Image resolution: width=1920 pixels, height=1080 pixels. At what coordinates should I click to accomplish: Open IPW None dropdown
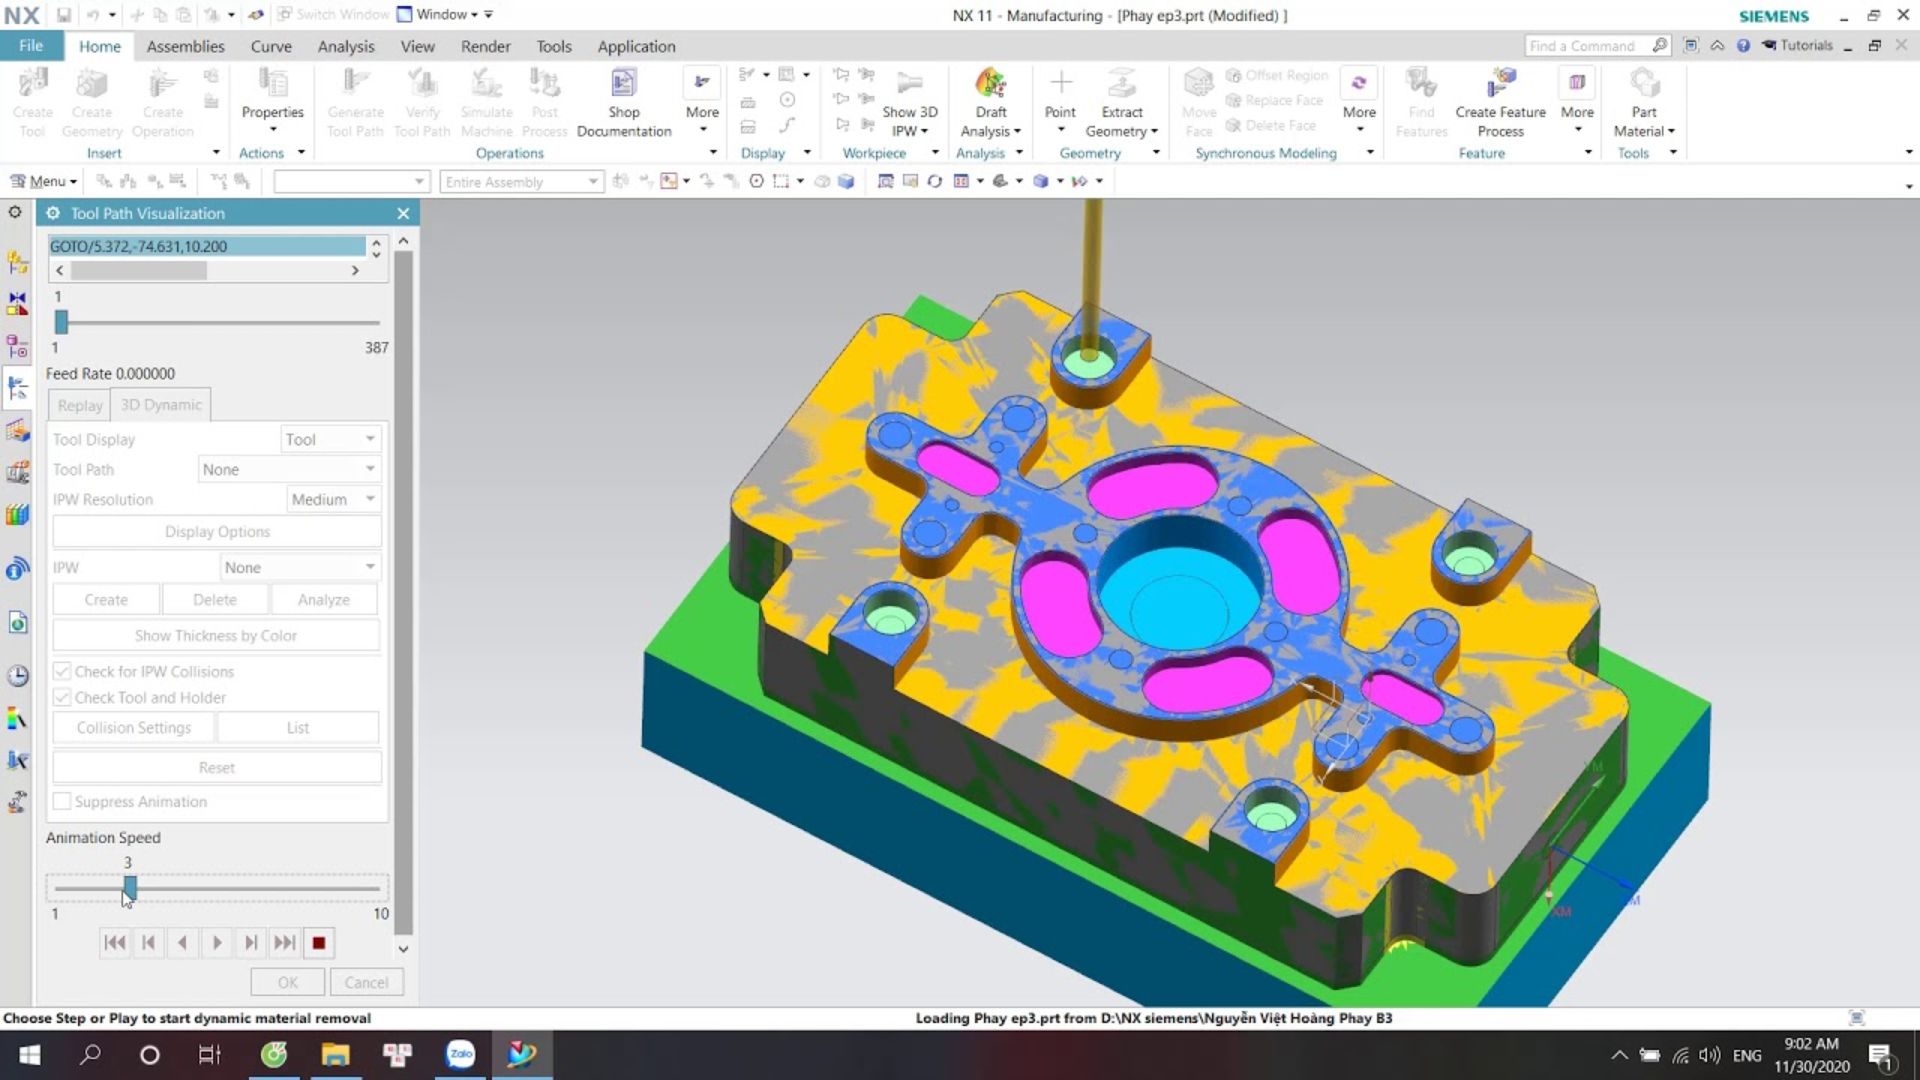coord(300,567)
